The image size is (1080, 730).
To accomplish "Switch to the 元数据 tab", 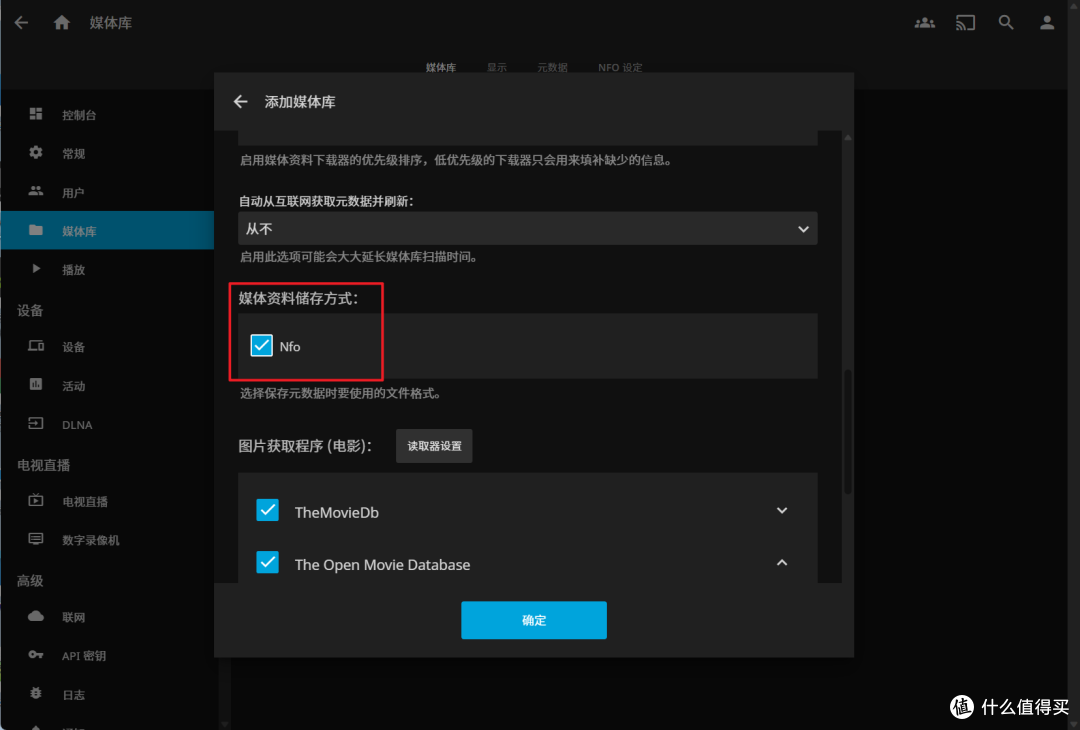I will pos(552,67).
